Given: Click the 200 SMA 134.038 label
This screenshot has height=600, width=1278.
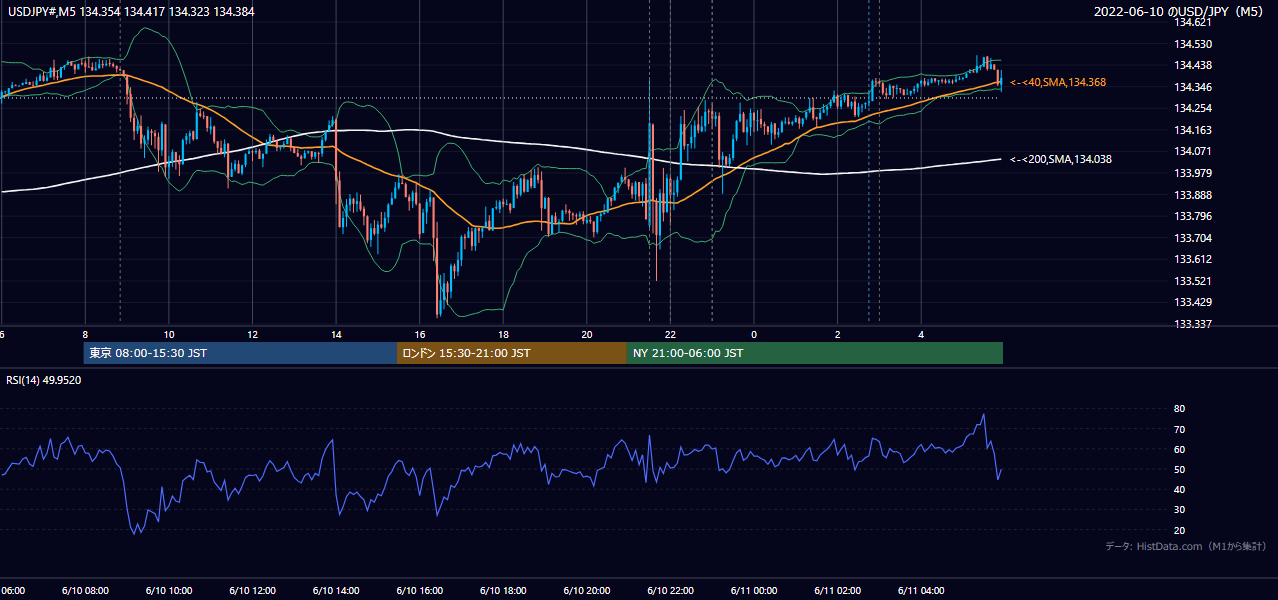Looking at the screenshot, I should (x=1061, y=159).
